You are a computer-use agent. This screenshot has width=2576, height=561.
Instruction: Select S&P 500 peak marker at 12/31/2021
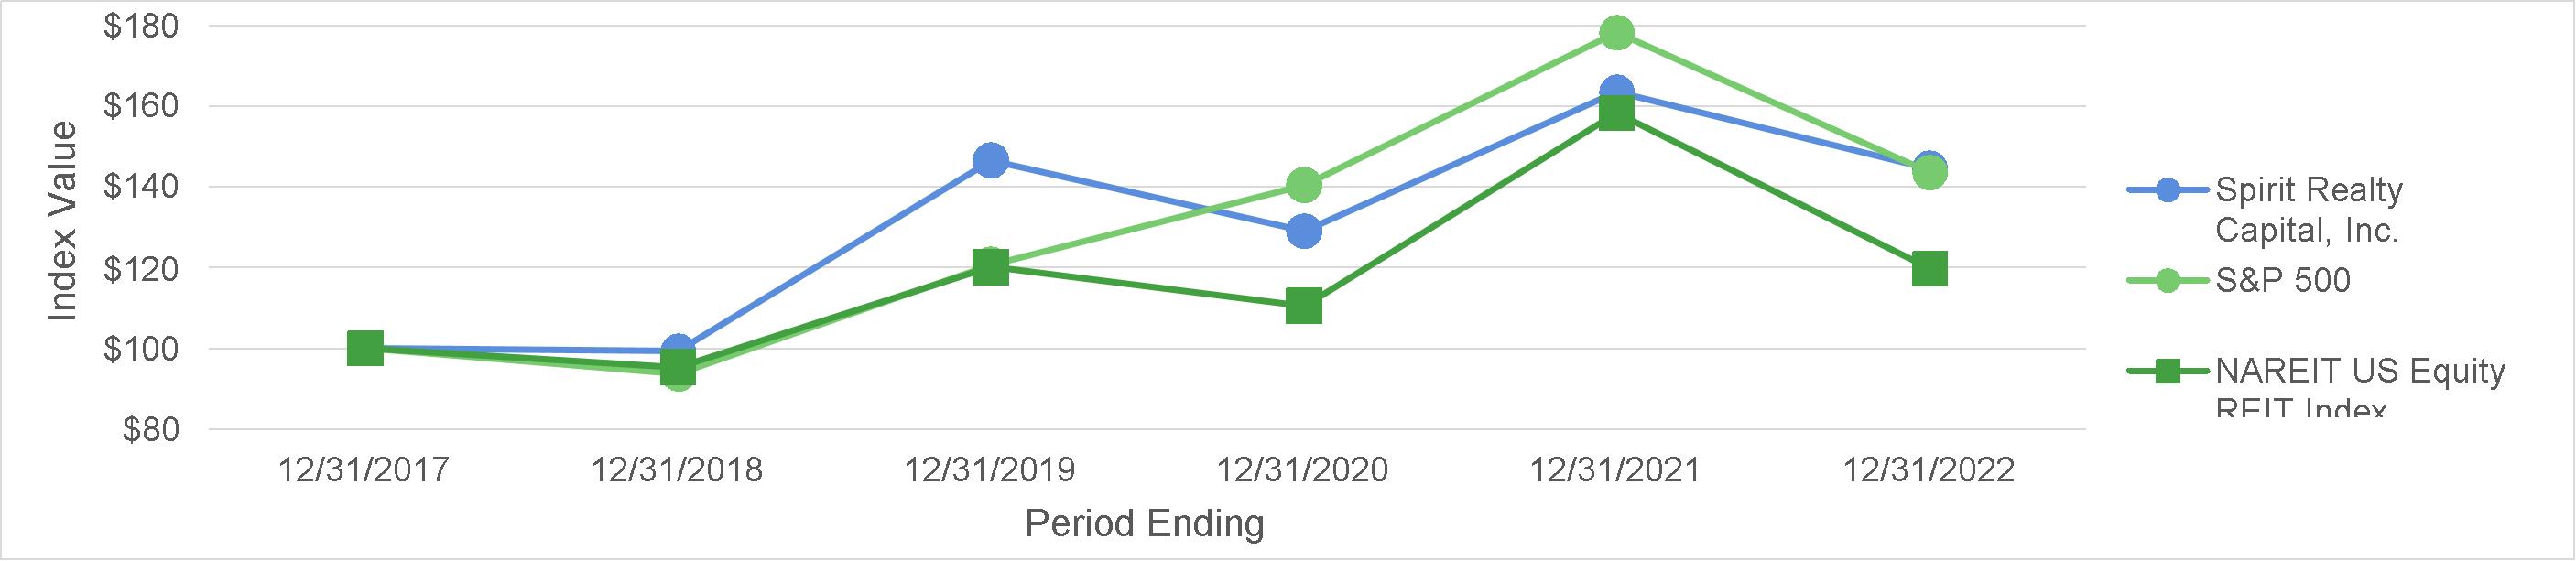[x=1616, y=33]
